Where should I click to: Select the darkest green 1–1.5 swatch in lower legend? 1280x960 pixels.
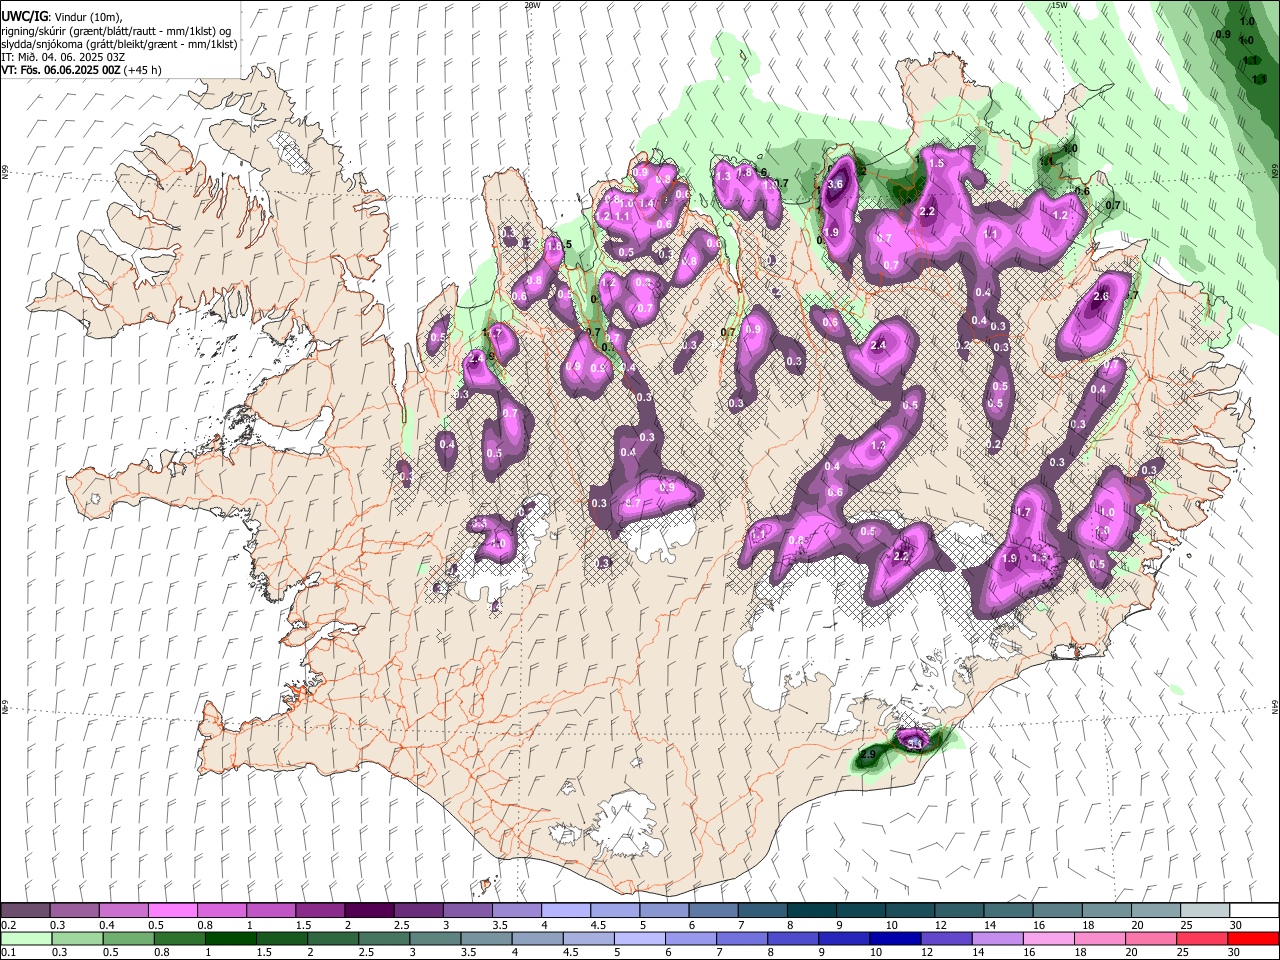(230, 938)
